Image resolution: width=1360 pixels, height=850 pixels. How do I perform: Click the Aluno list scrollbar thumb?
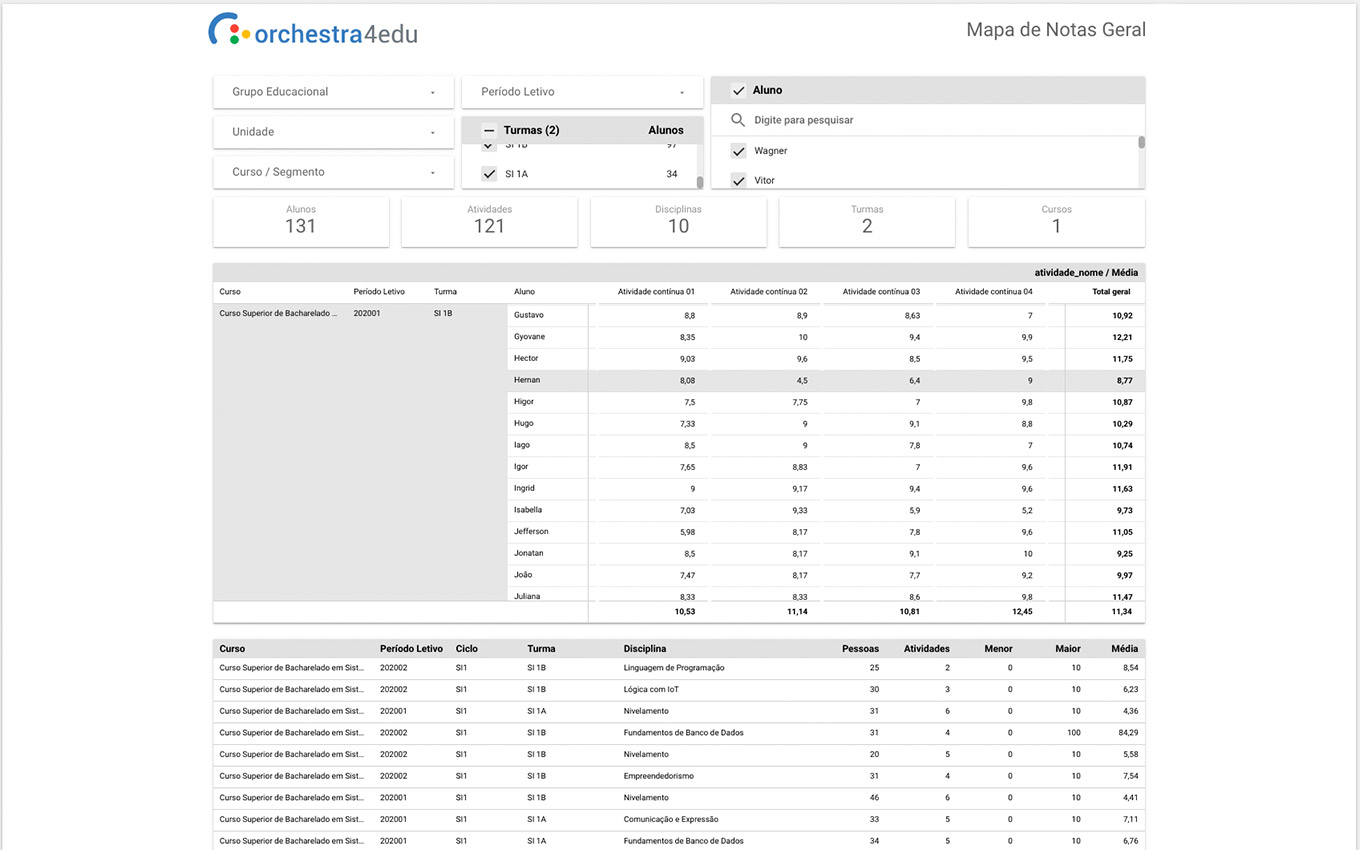click(1141, 142)
